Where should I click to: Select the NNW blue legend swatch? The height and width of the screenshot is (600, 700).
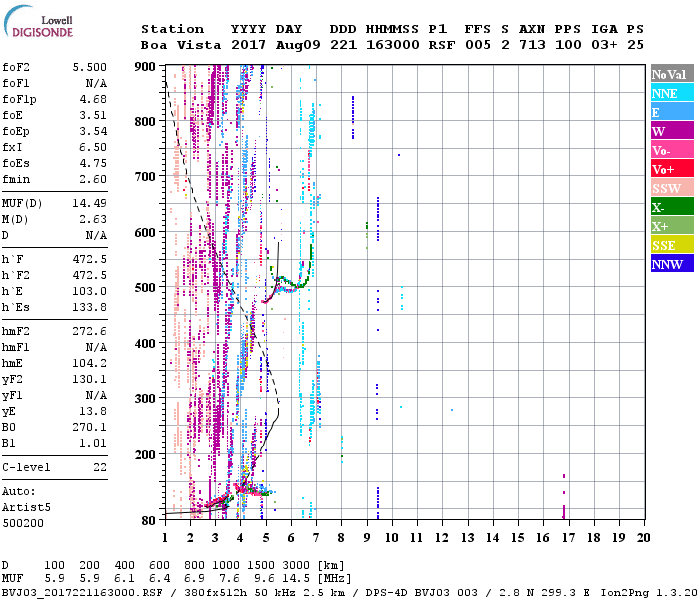tap(668, 264)
